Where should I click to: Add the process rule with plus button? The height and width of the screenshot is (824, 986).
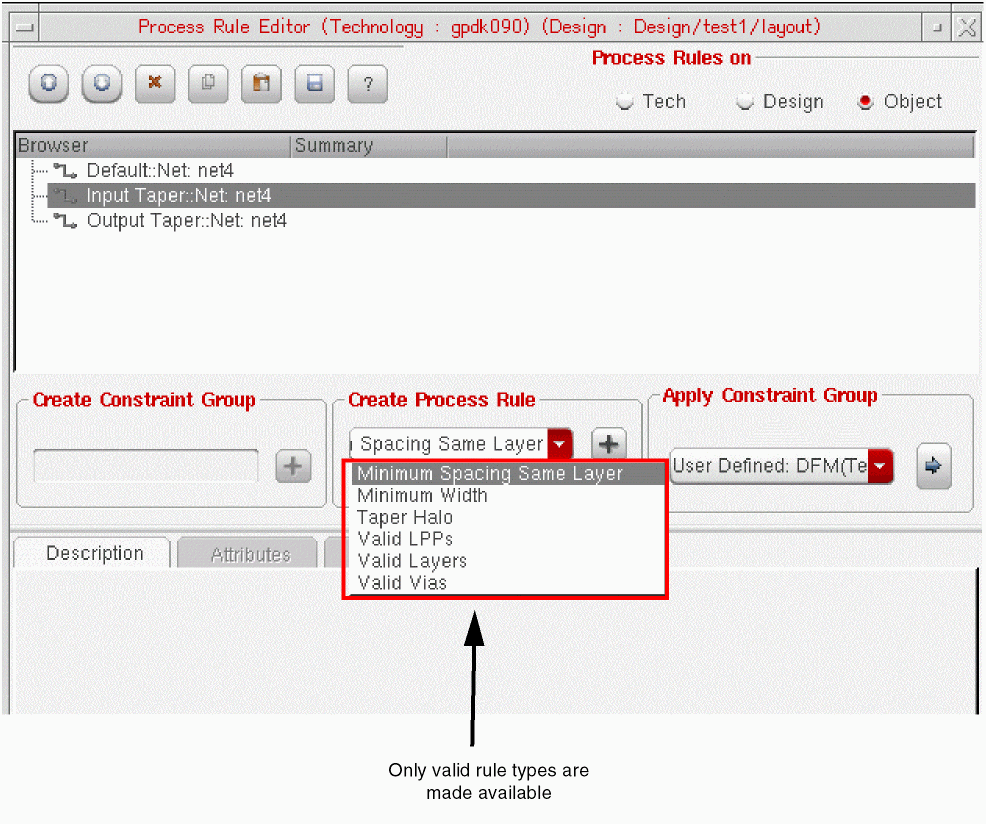608,444
